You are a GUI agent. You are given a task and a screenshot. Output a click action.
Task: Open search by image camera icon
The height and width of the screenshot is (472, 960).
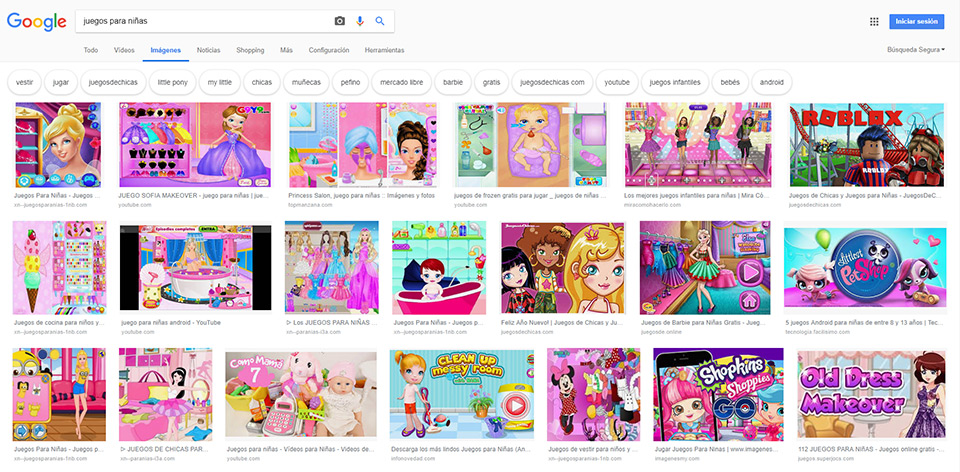point(340,21)
